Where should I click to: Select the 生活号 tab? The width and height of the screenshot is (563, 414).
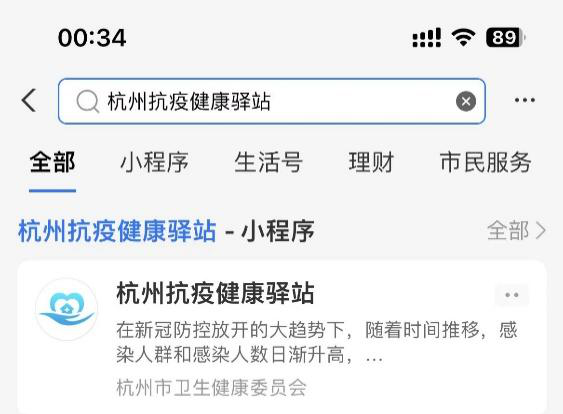coord(269,162)
